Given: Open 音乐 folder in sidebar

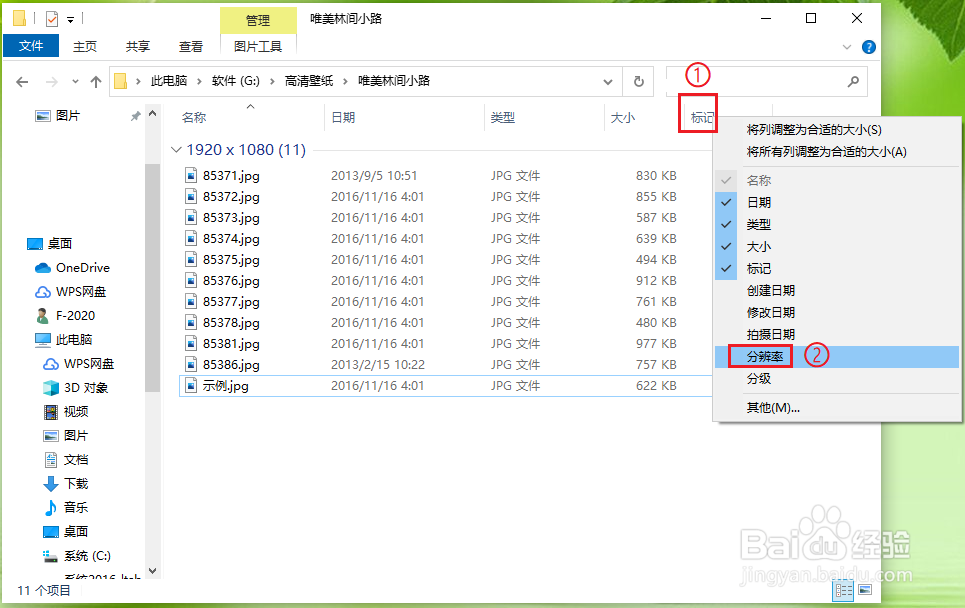Looking at the screenshot, I should tap(66, 508).
